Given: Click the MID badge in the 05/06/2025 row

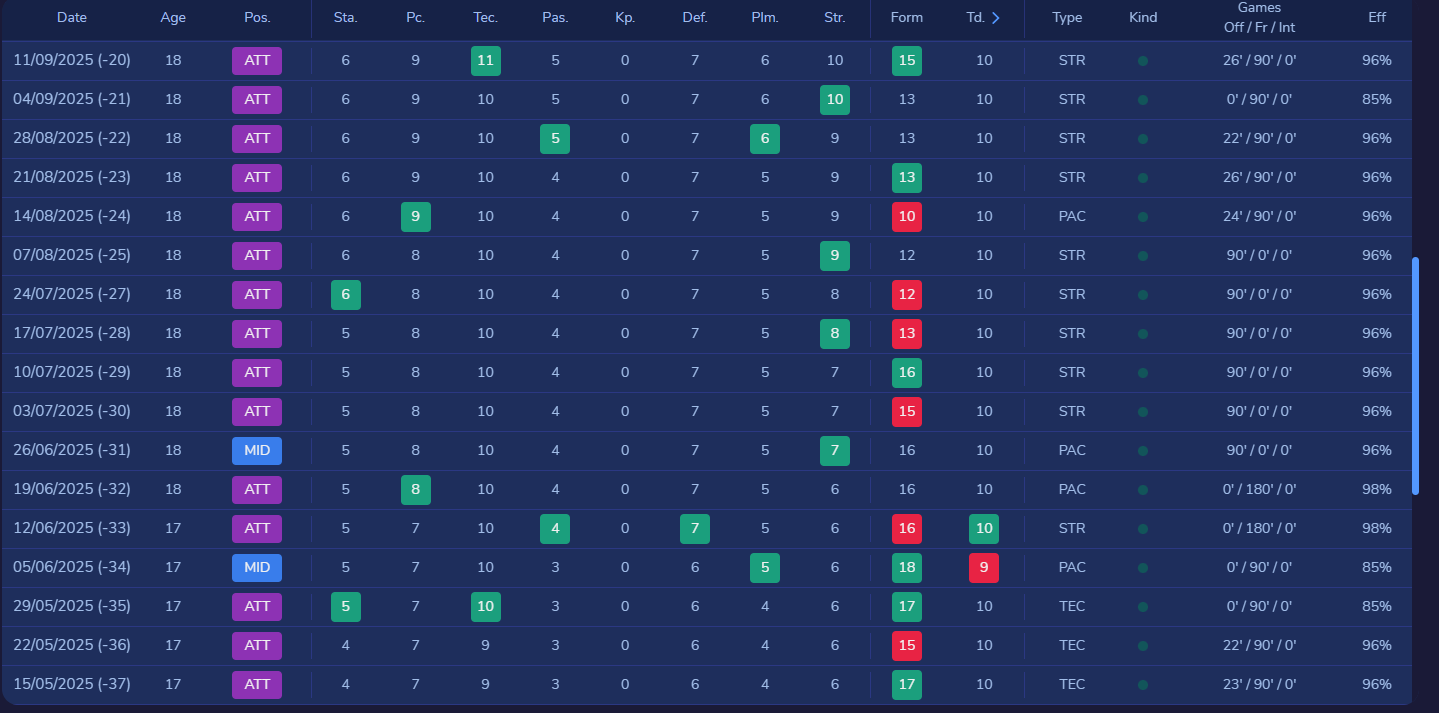Looking at the screenshot, I should point(257,568).
